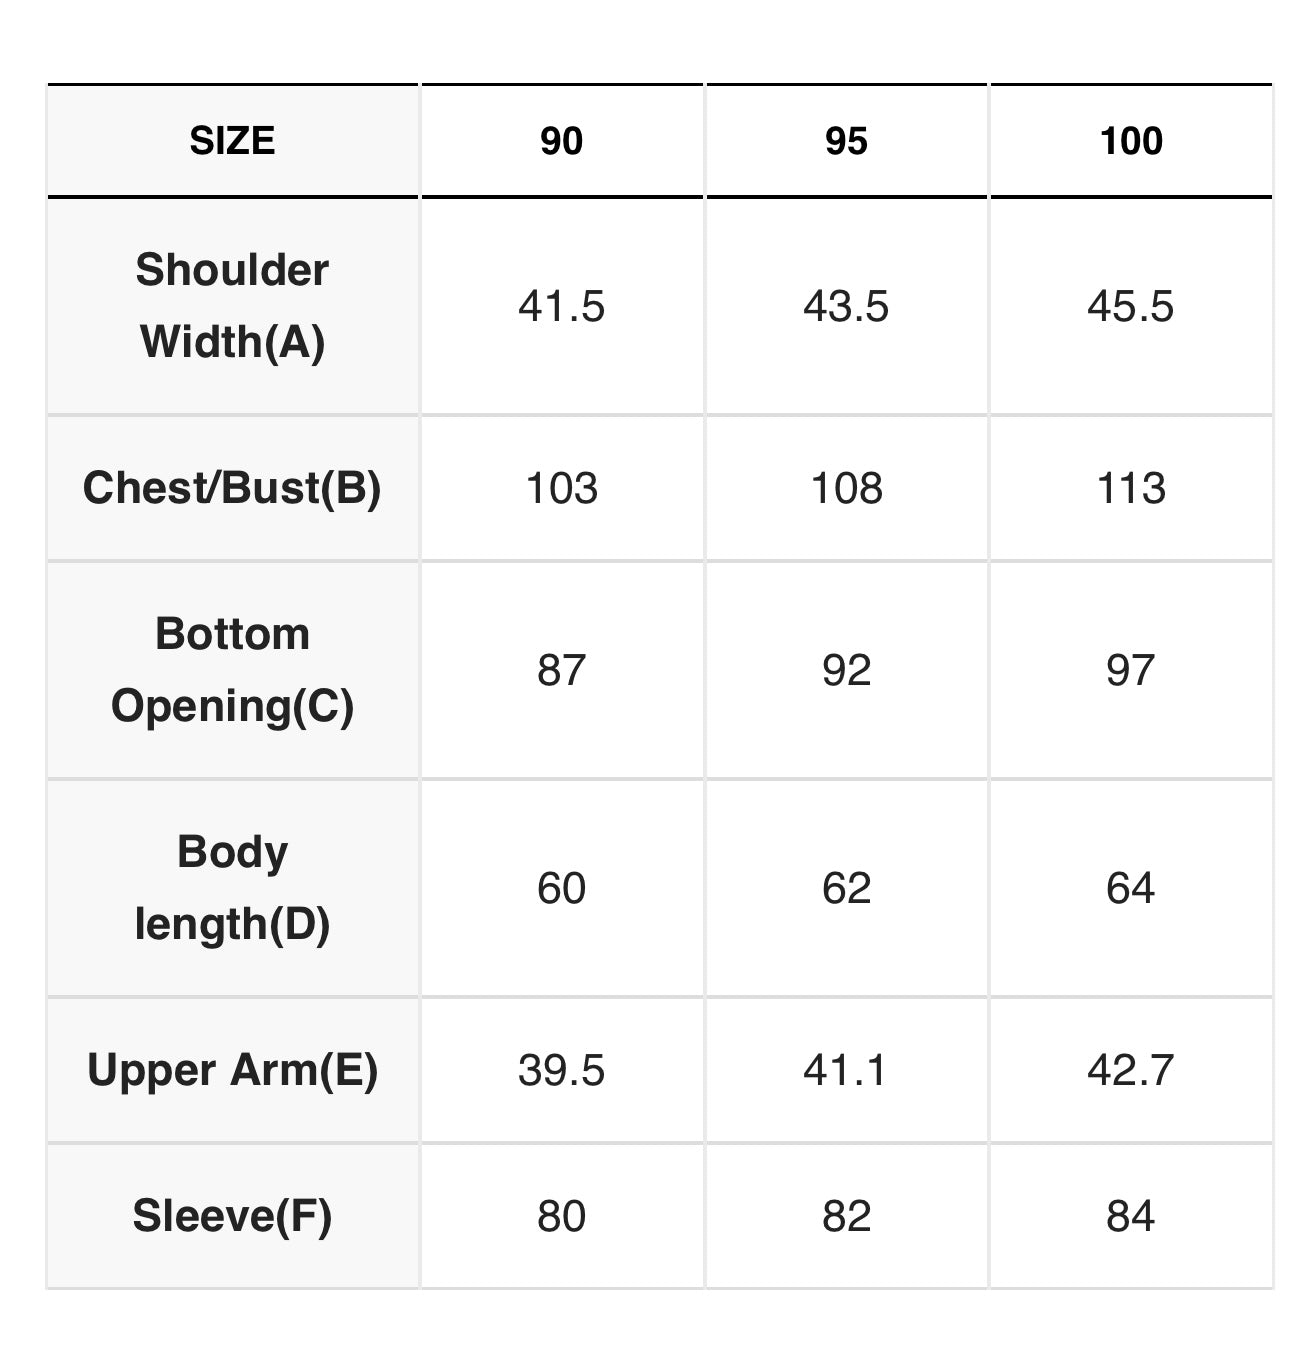The width and height of the screenshot is (1289, 1364).
Task: Click the bottom opening value 87
Action: pyautogui.click(x=561, y=670)
